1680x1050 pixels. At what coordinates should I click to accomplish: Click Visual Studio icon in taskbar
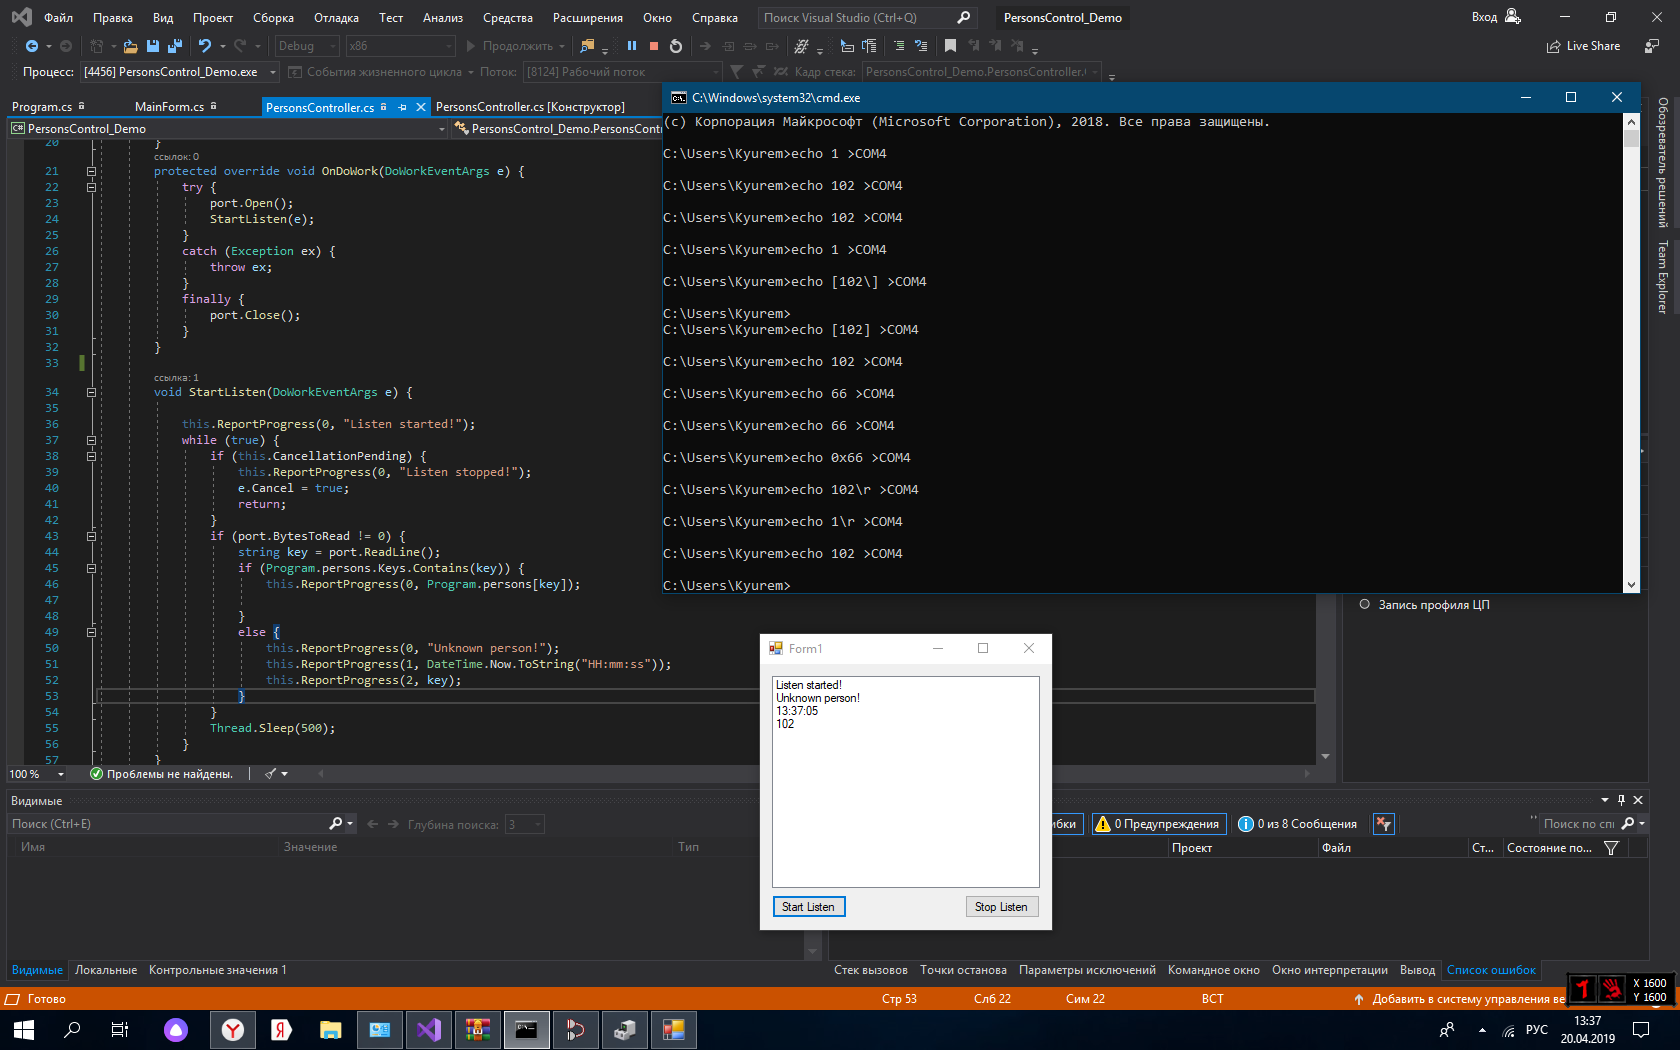click(429, 1029)
